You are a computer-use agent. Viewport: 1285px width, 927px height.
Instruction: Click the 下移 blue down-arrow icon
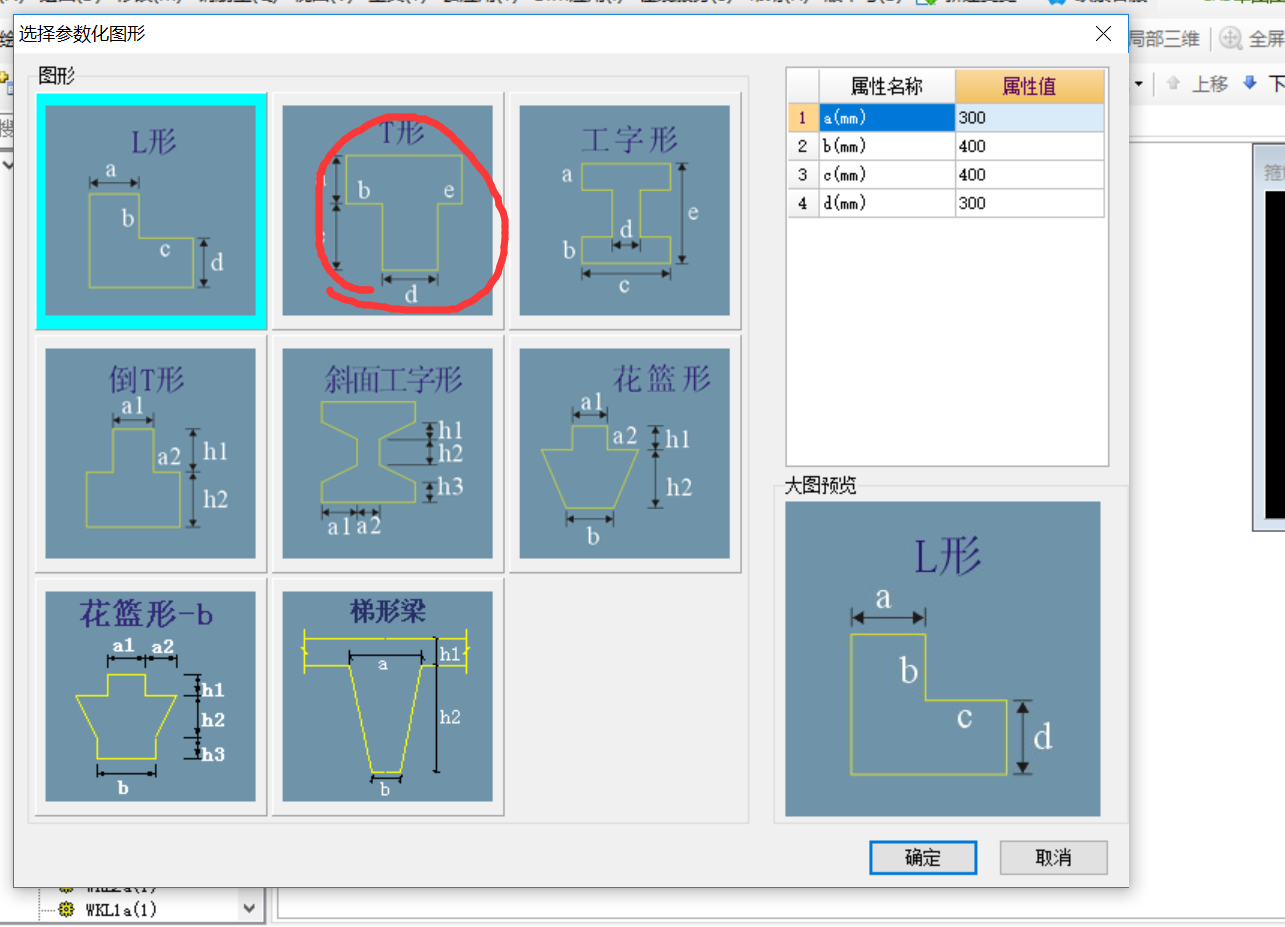pos(1249,84)
